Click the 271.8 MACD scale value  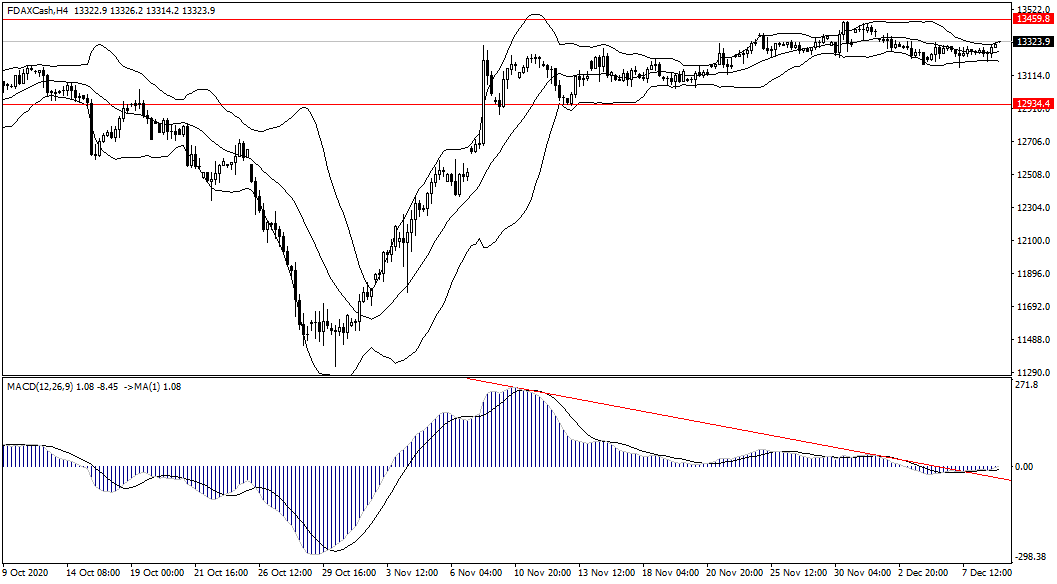(1025, 385)
